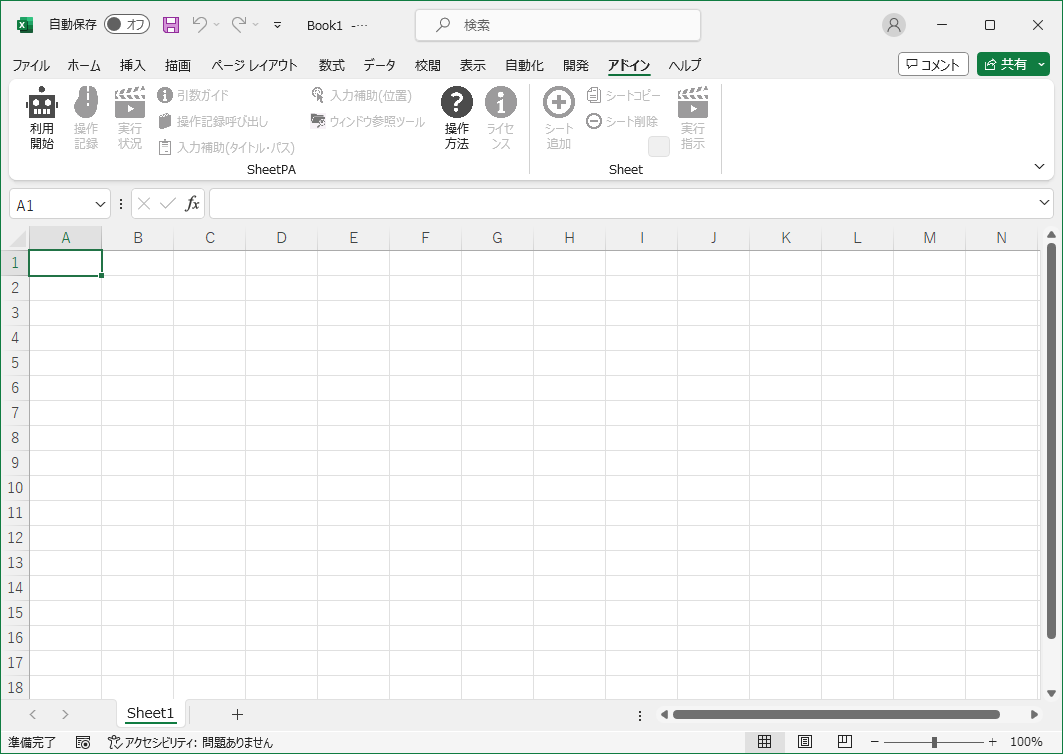Switch to page layout view in status bar
The image size is (1063, 754).
coord(805,742)
